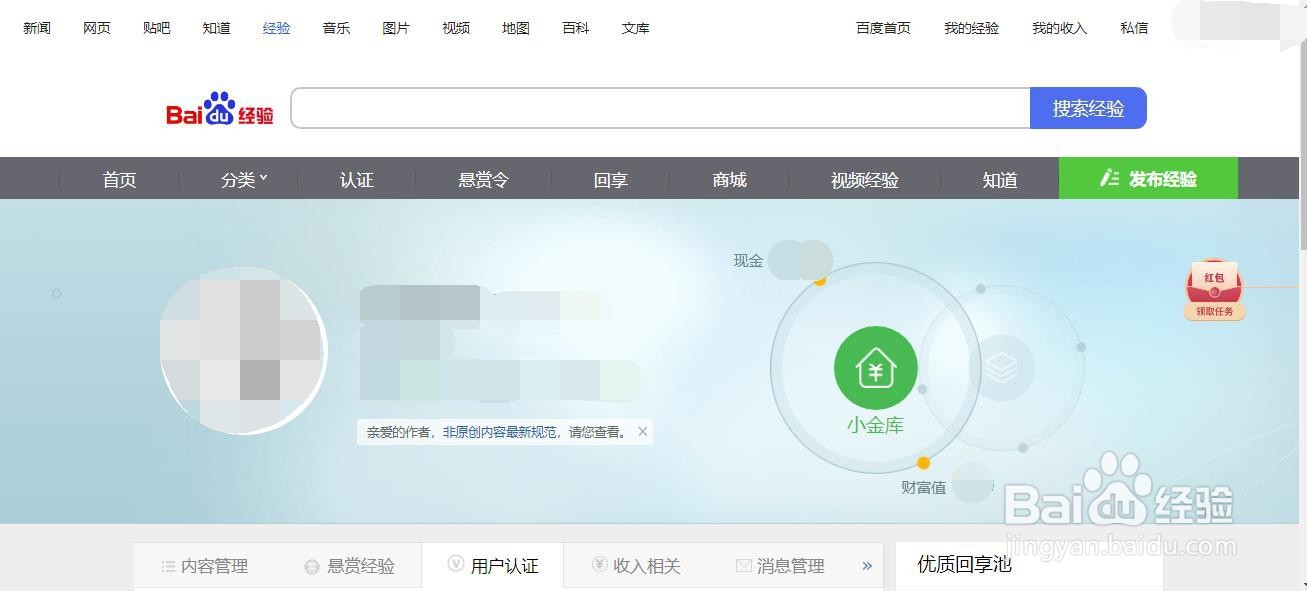This screenshot has height=591, width=1307.
Task: Click the 搜索经验 search button
Action: coord(1087,107)
